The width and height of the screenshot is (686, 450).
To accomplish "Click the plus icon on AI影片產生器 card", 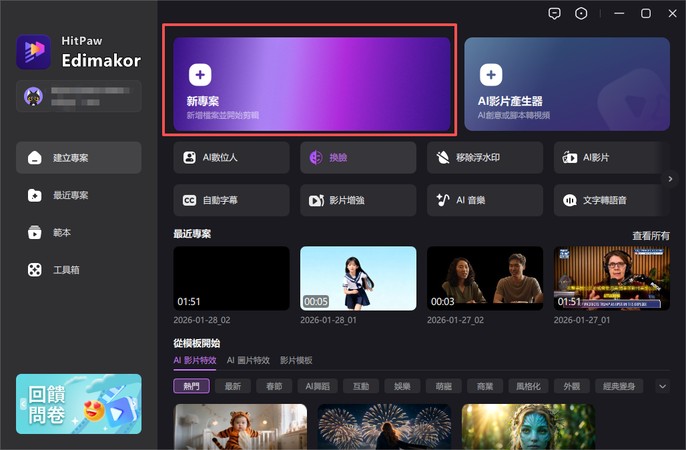I will [491, 75].
